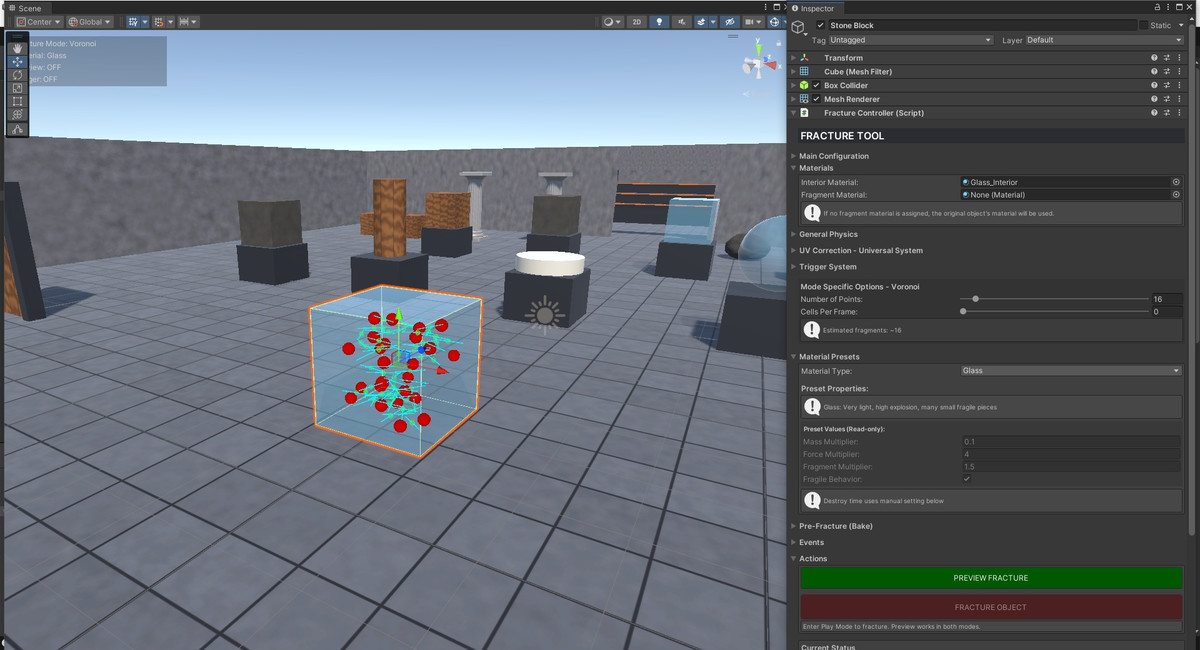The image size is (1200, 650).
Task: Pick Interior Material via object picker circle
Action: click(x=1176, y=182)
